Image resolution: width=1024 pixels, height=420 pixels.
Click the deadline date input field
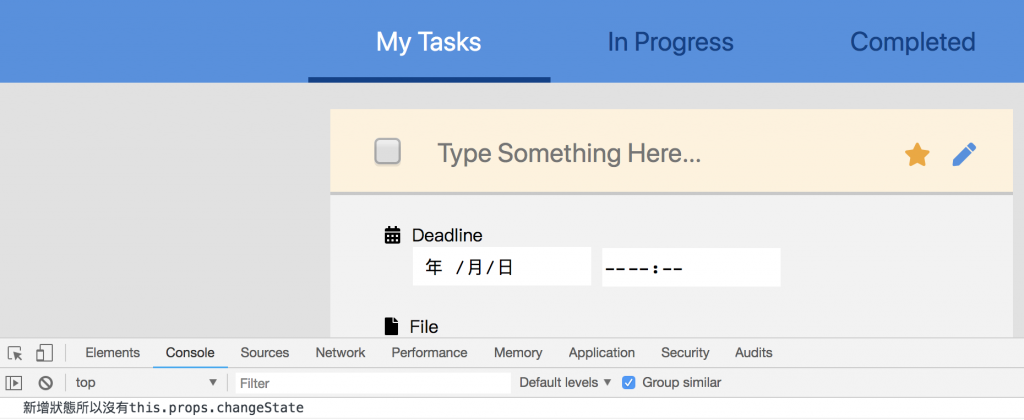point(501,267)
